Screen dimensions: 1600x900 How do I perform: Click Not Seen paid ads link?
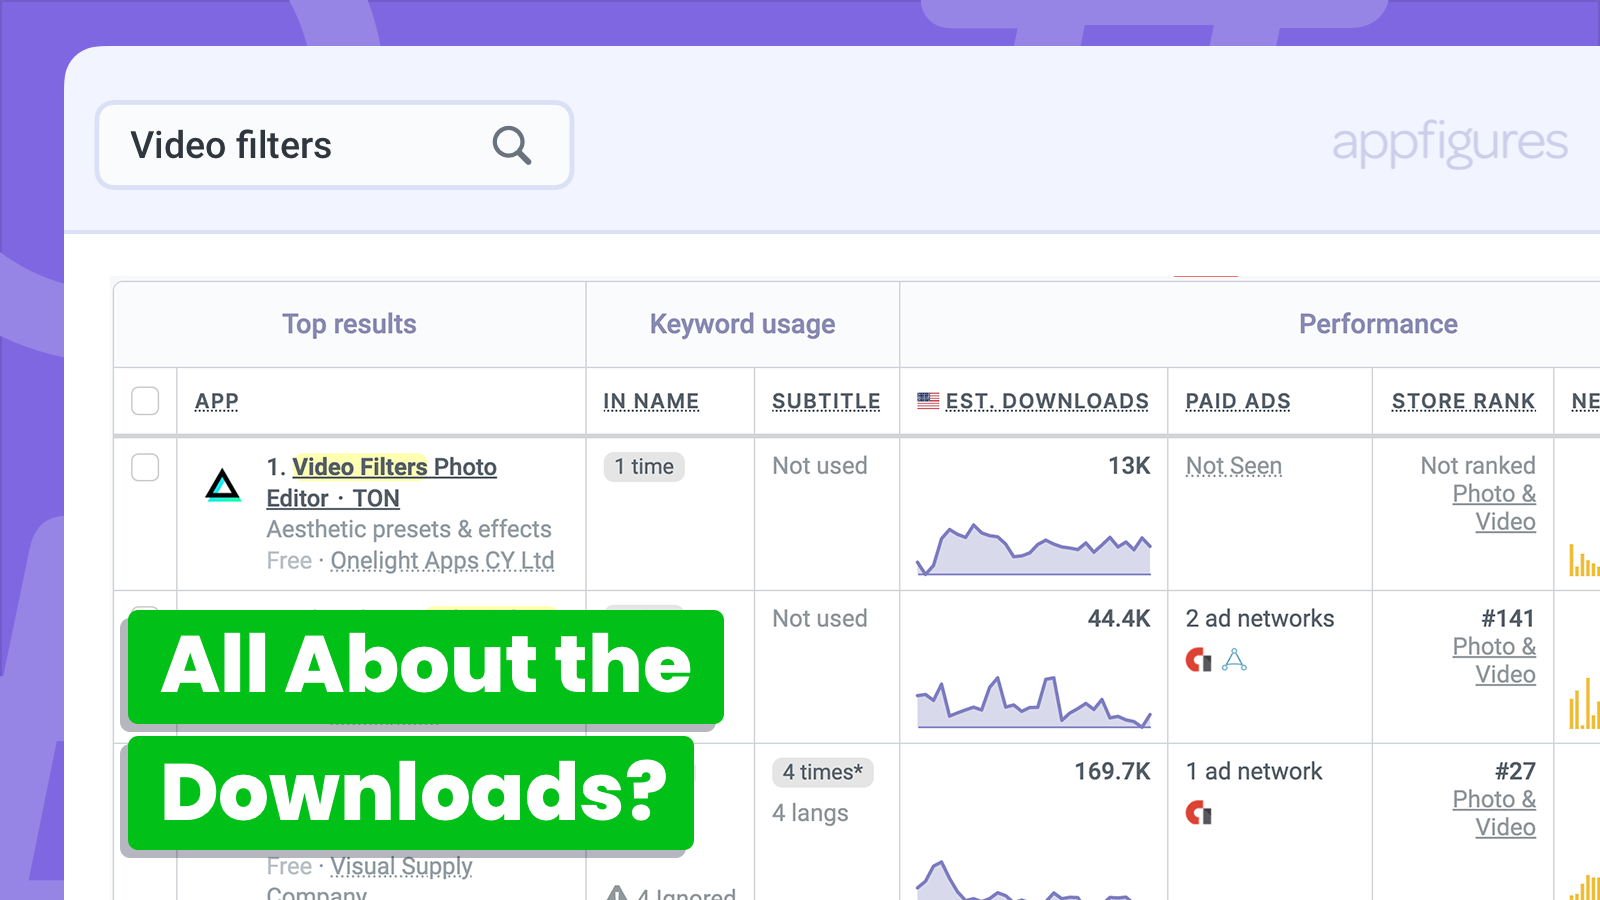[1234, 466]
